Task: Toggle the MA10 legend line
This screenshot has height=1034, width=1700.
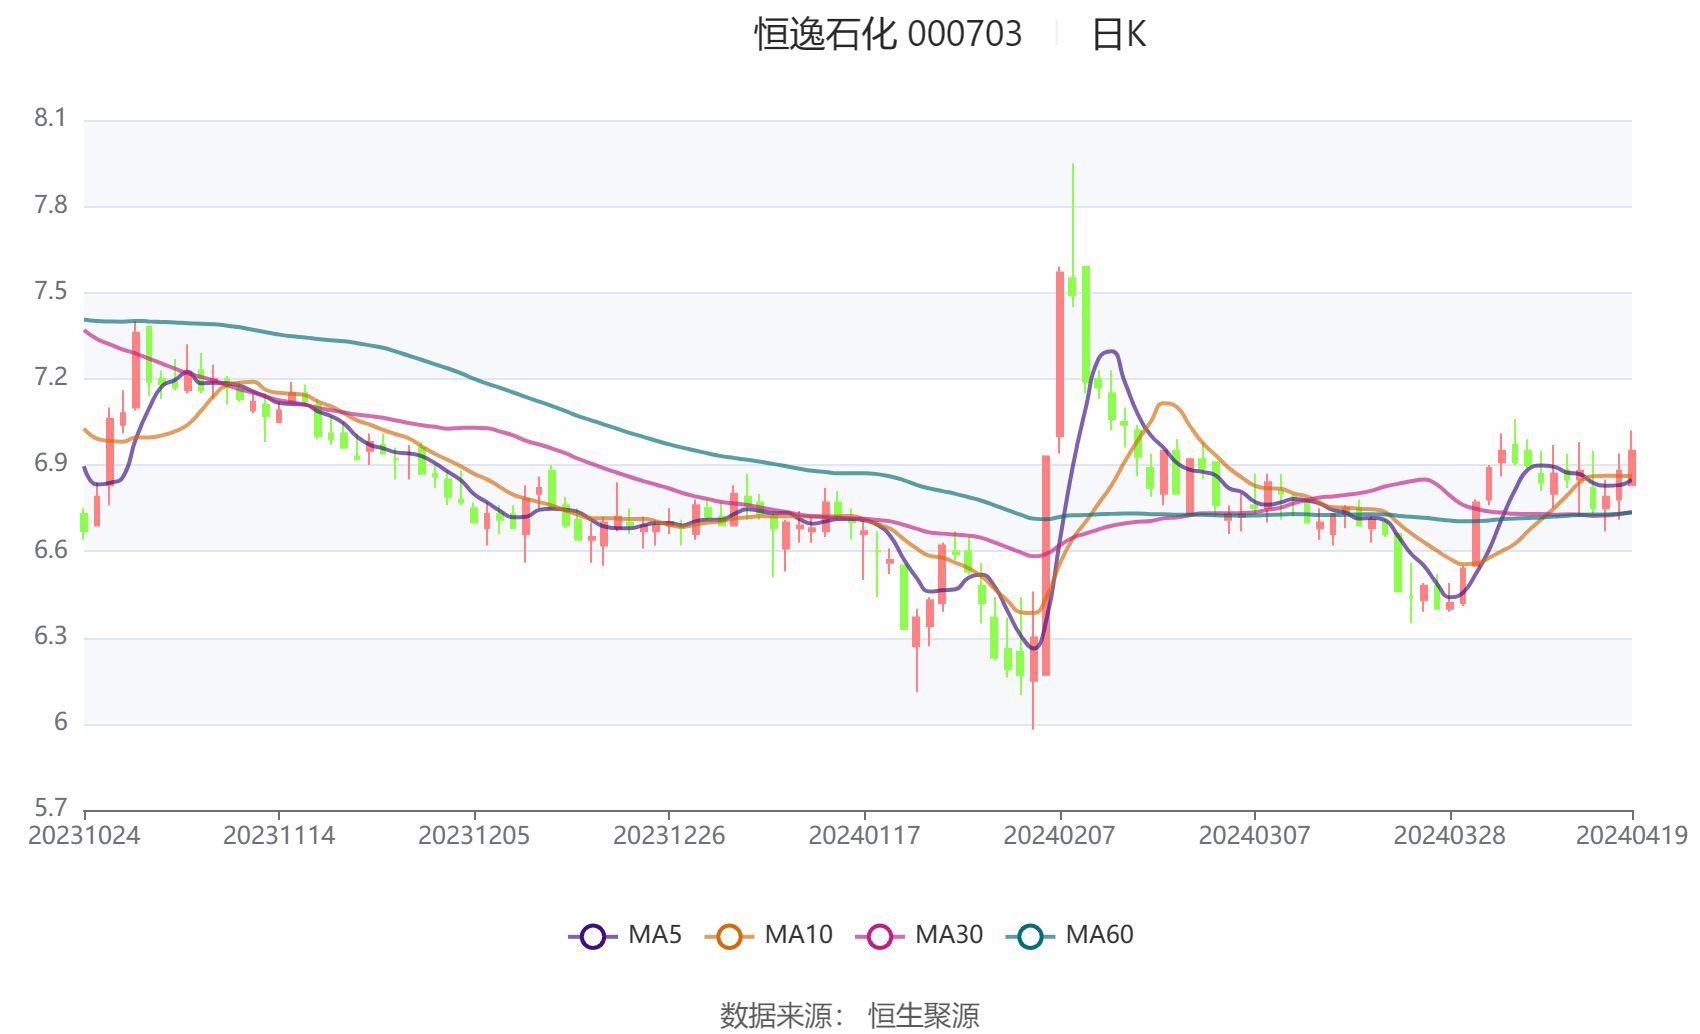Action: pos(768,935)
